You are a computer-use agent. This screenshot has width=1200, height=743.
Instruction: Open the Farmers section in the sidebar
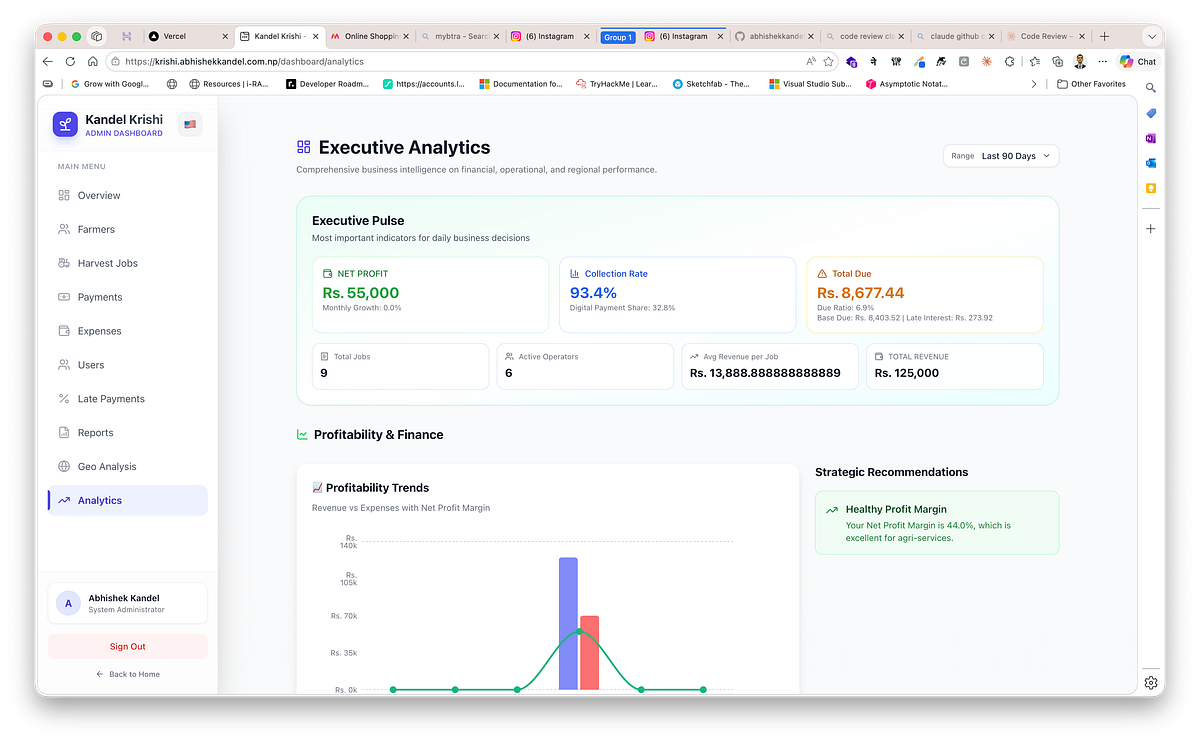[x=127, y=229]
